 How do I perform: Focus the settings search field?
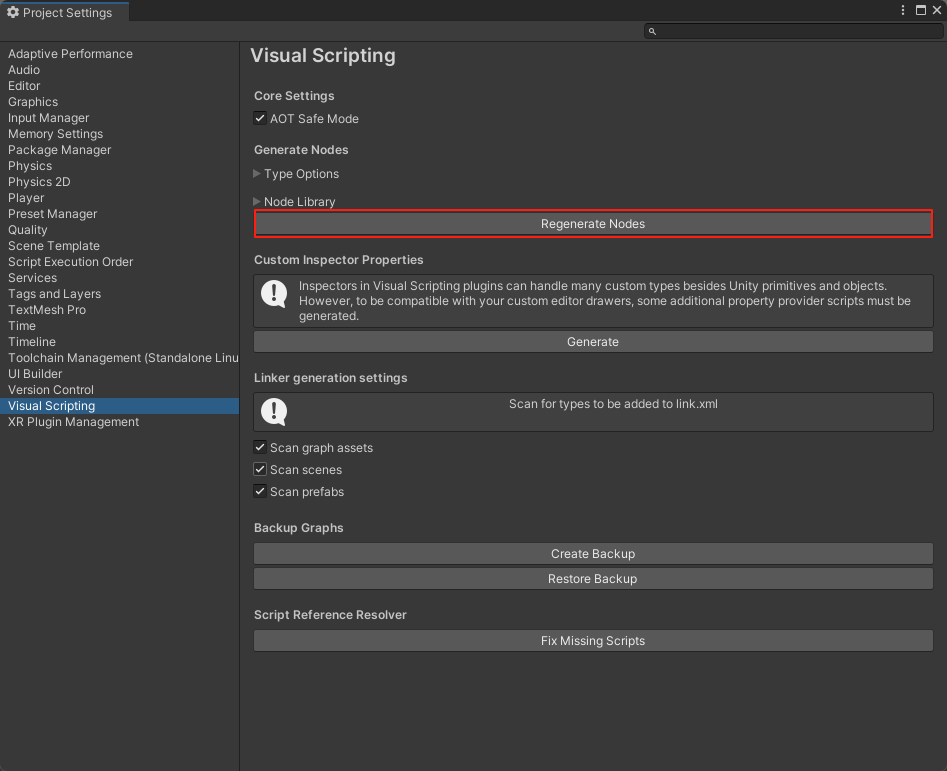pos(793,31)
